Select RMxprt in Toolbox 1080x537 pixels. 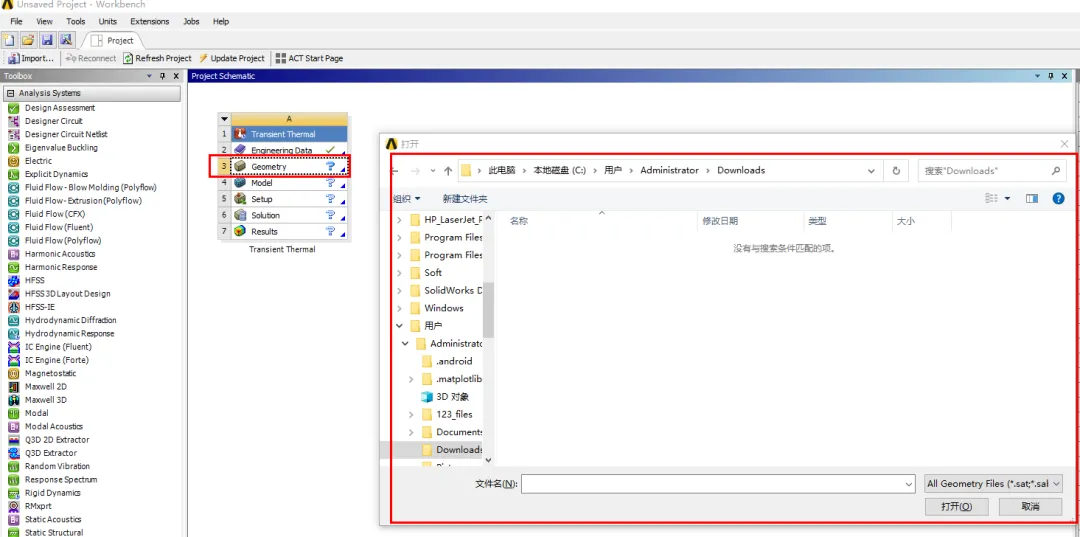coord(39,506)
